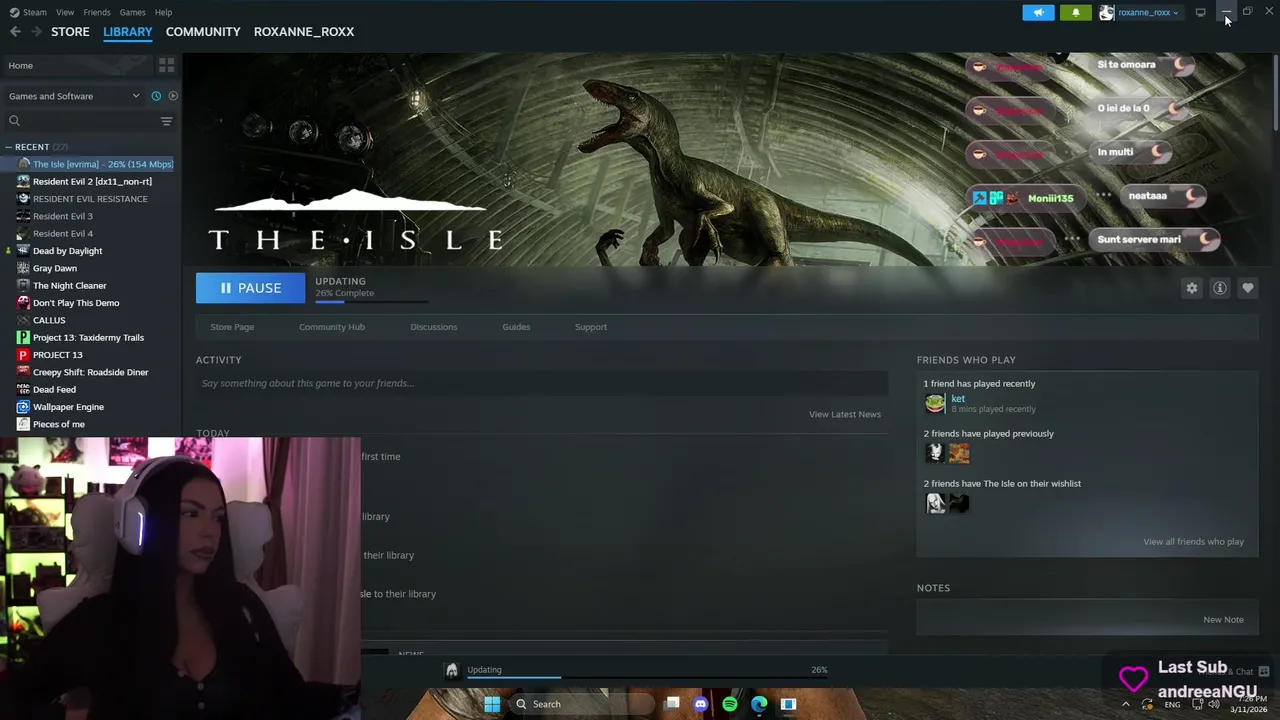Open the Help menu
This screenshot has width=1280, height=720.
(163, 12)
